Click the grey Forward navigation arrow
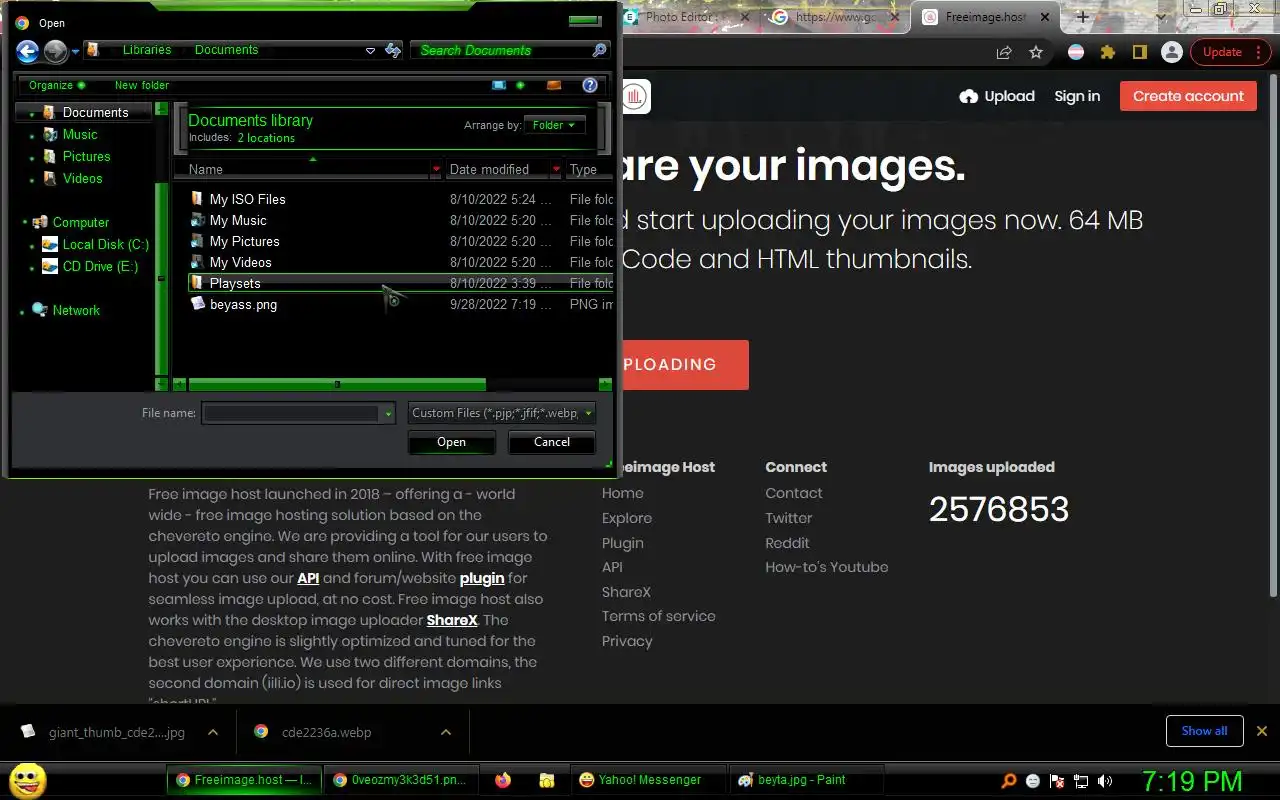The width and height of the screenshot is (1280, 800). (56, 51)
